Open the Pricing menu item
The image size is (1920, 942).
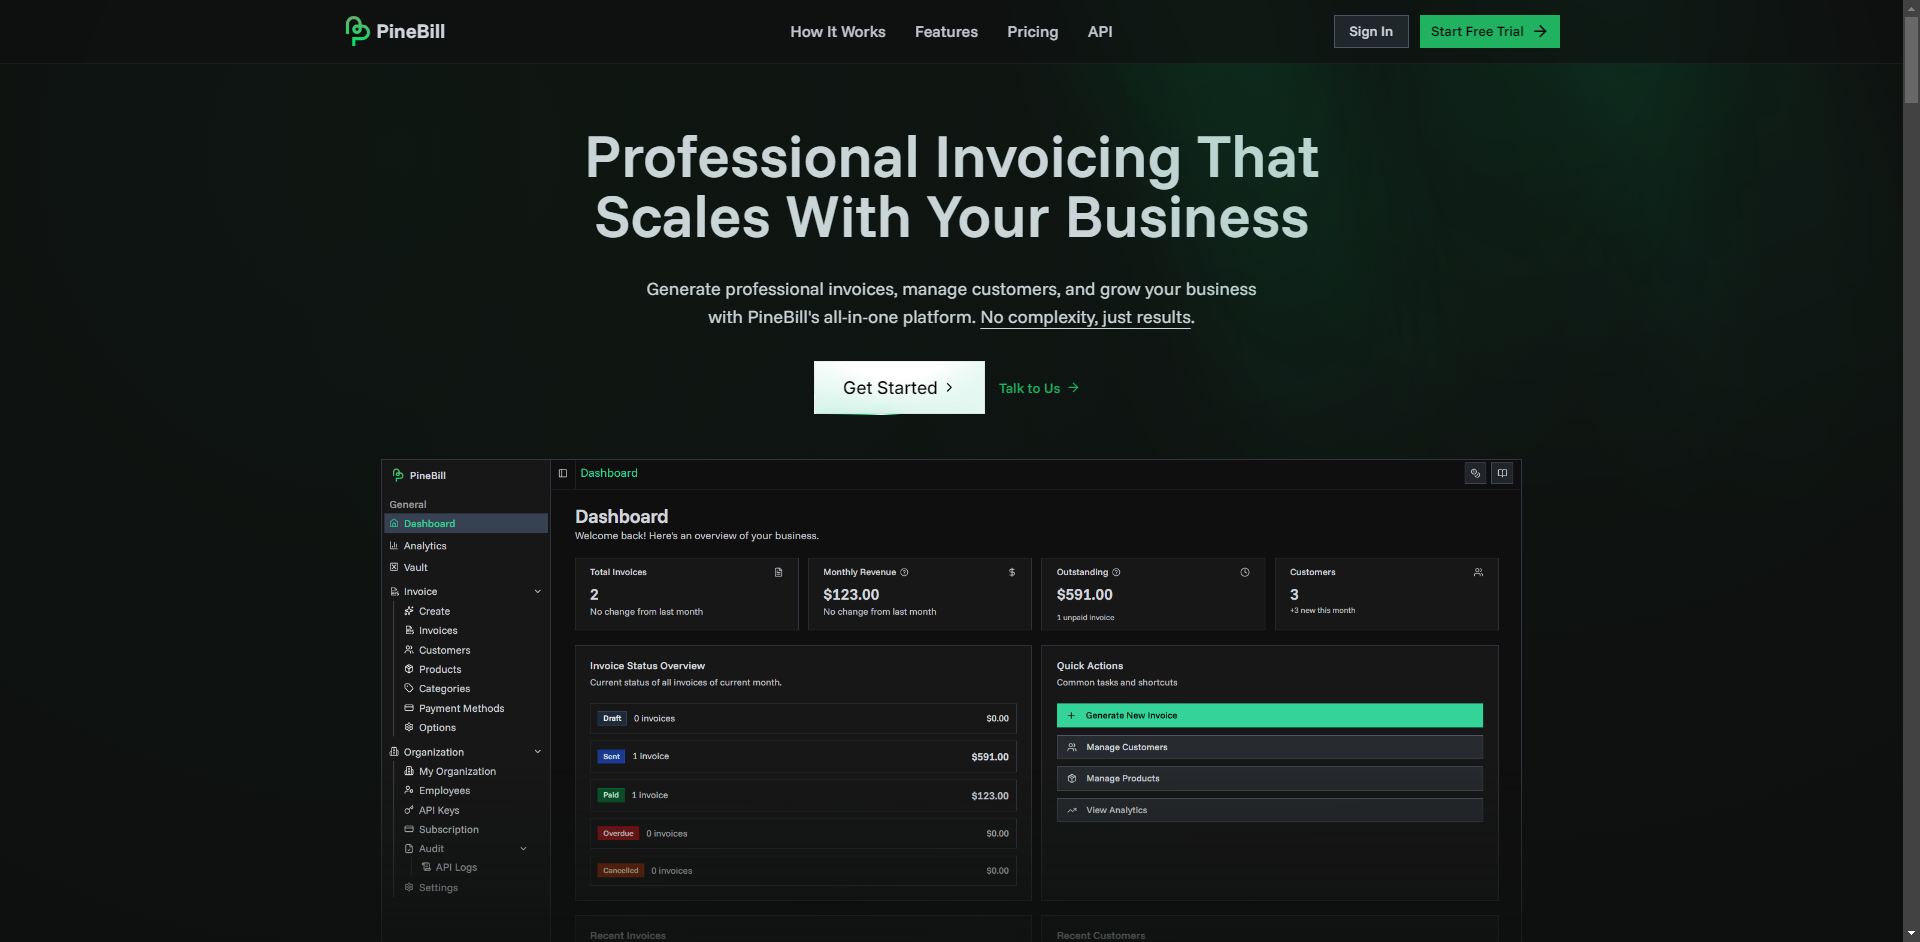1032,32
